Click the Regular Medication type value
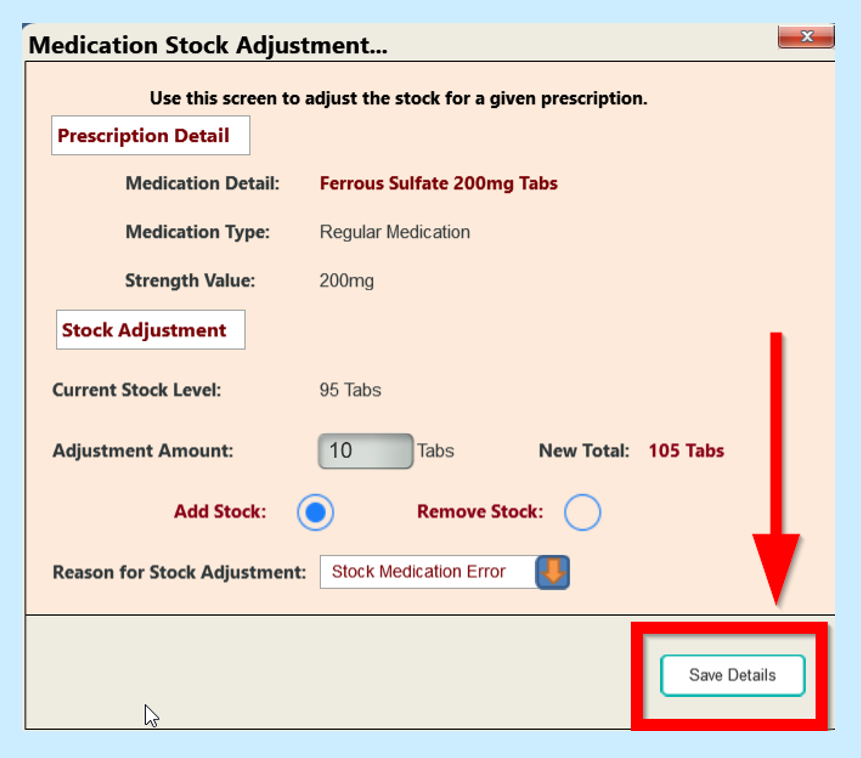The image size is (861, 758). point(394,232)
